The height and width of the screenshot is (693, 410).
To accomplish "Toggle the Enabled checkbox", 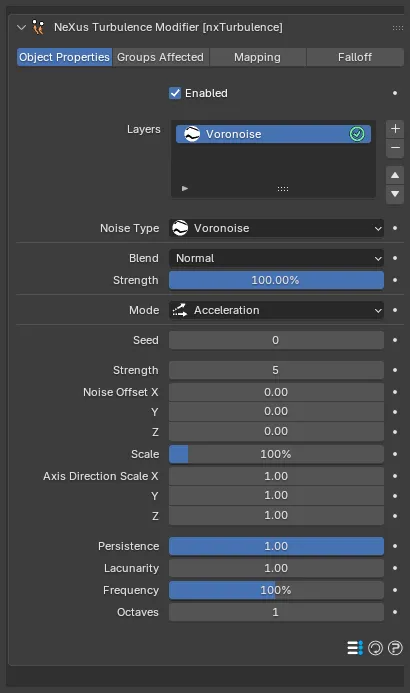I will point(175,93).
